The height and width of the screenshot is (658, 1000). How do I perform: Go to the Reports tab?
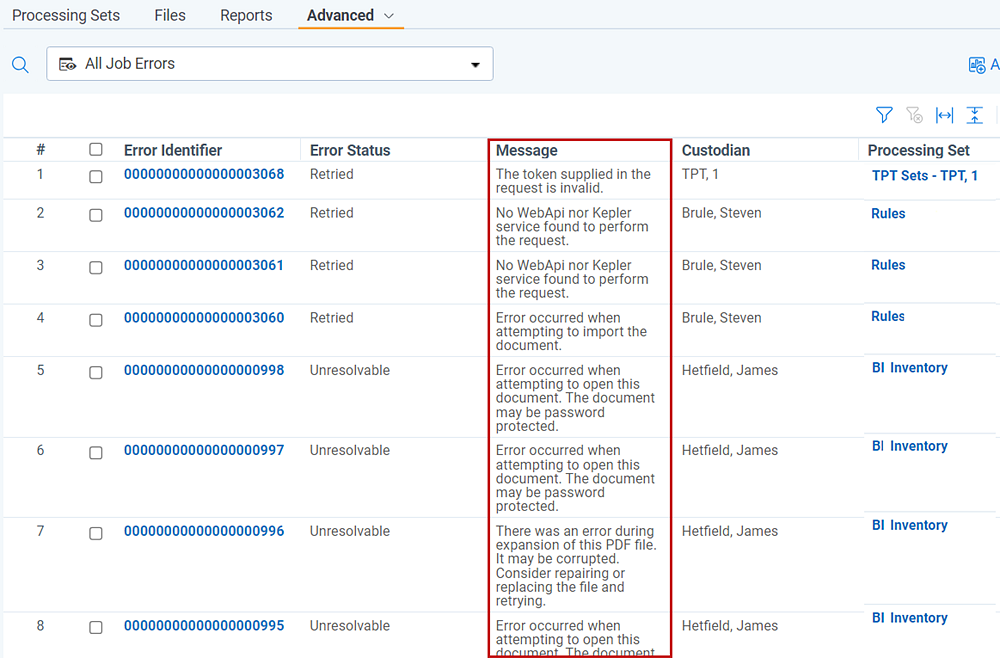pos(246,15)
